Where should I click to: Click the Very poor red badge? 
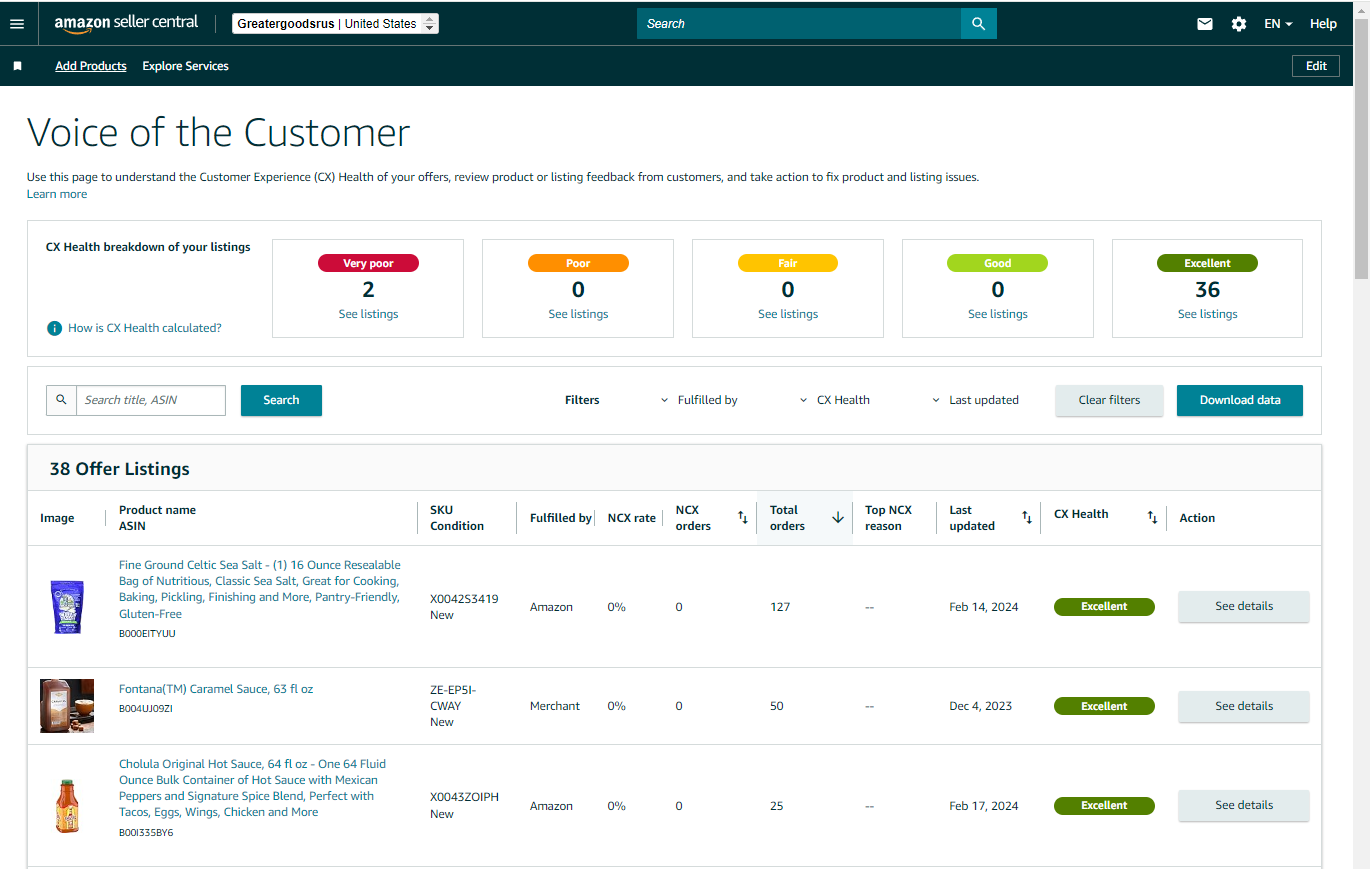pyautogui.click(x=368, y=264)
